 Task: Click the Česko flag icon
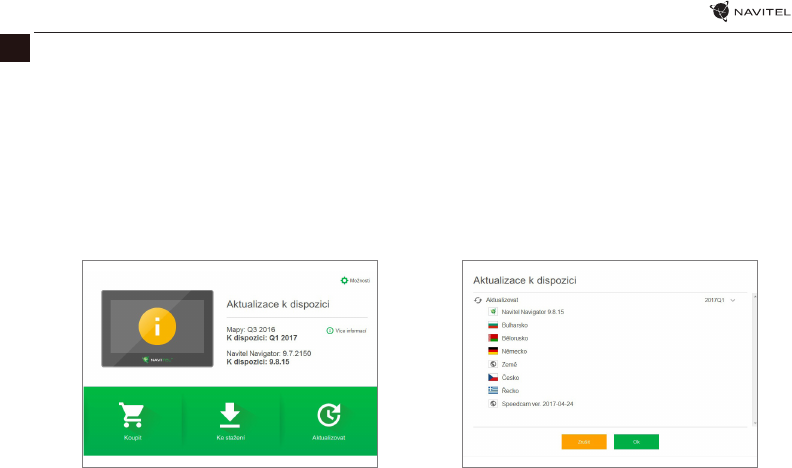(x=493, y=378)
